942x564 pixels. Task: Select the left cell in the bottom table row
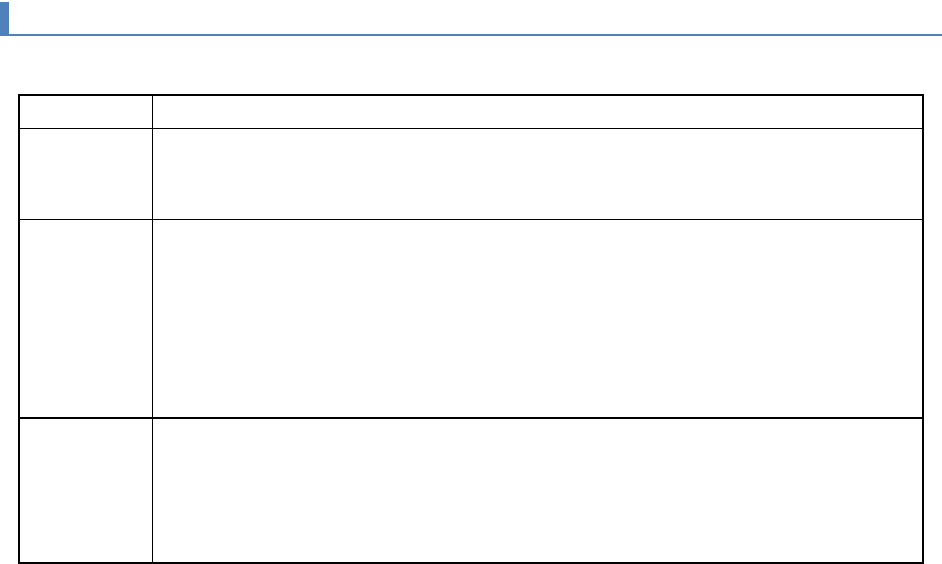[85, 489]
